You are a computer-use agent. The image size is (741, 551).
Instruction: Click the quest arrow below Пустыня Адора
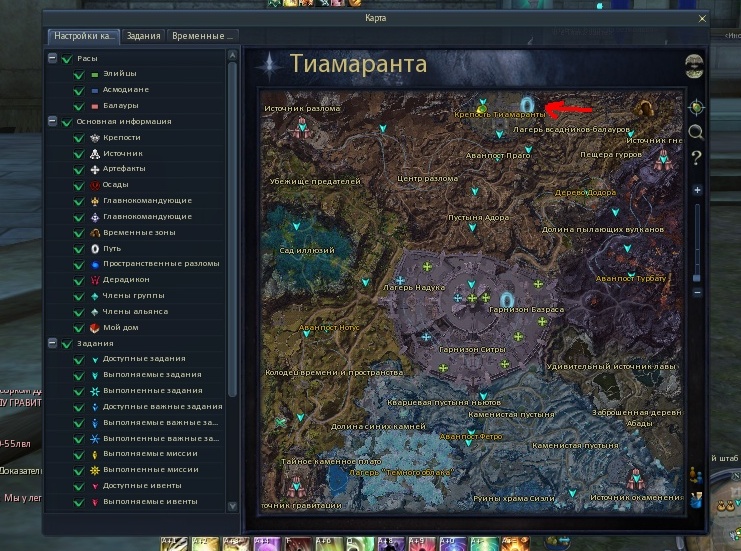(472, 227)
